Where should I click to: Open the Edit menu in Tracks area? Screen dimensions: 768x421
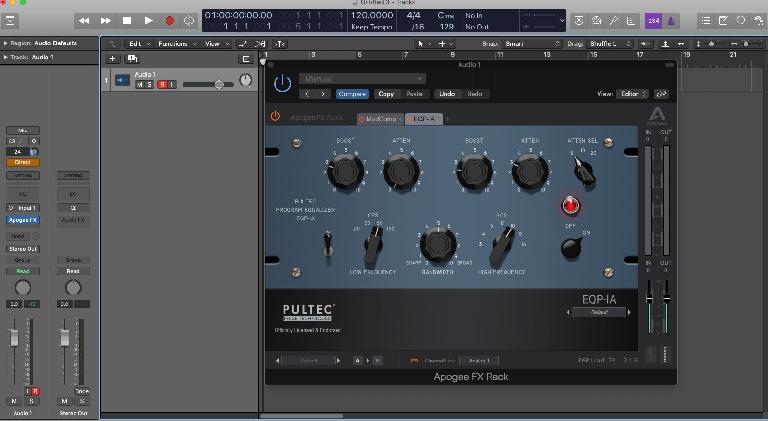pos(139,44)
